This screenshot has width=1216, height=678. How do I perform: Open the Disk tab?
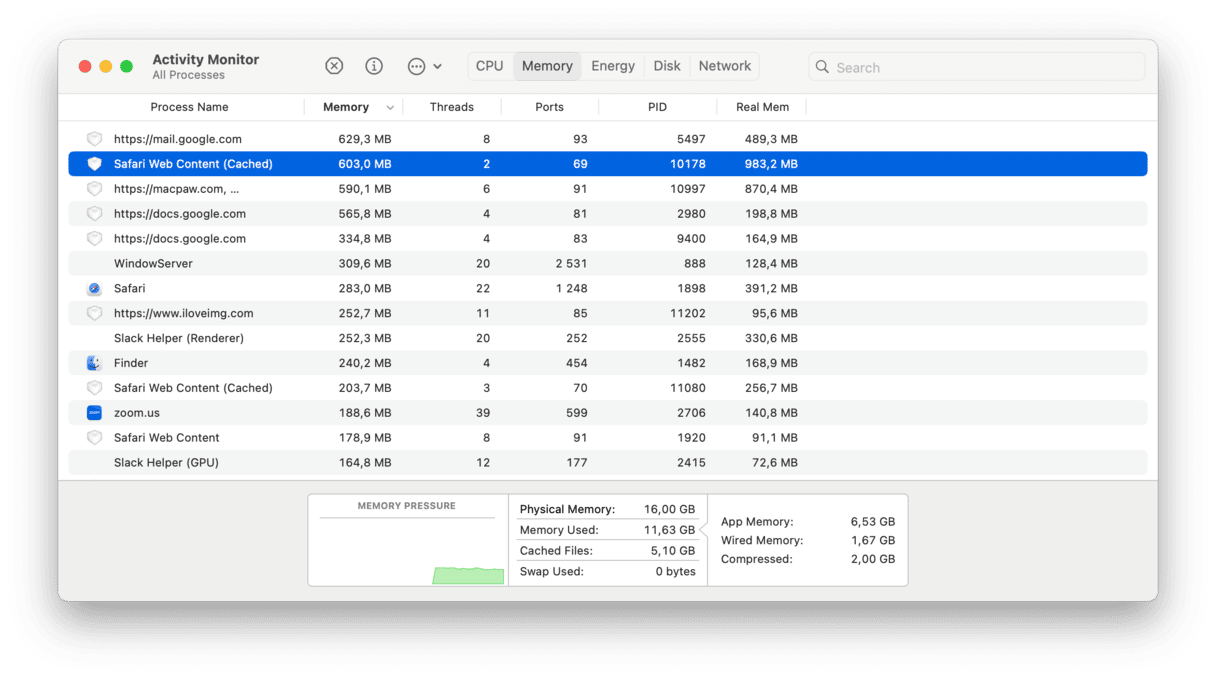tap(667, 66)
